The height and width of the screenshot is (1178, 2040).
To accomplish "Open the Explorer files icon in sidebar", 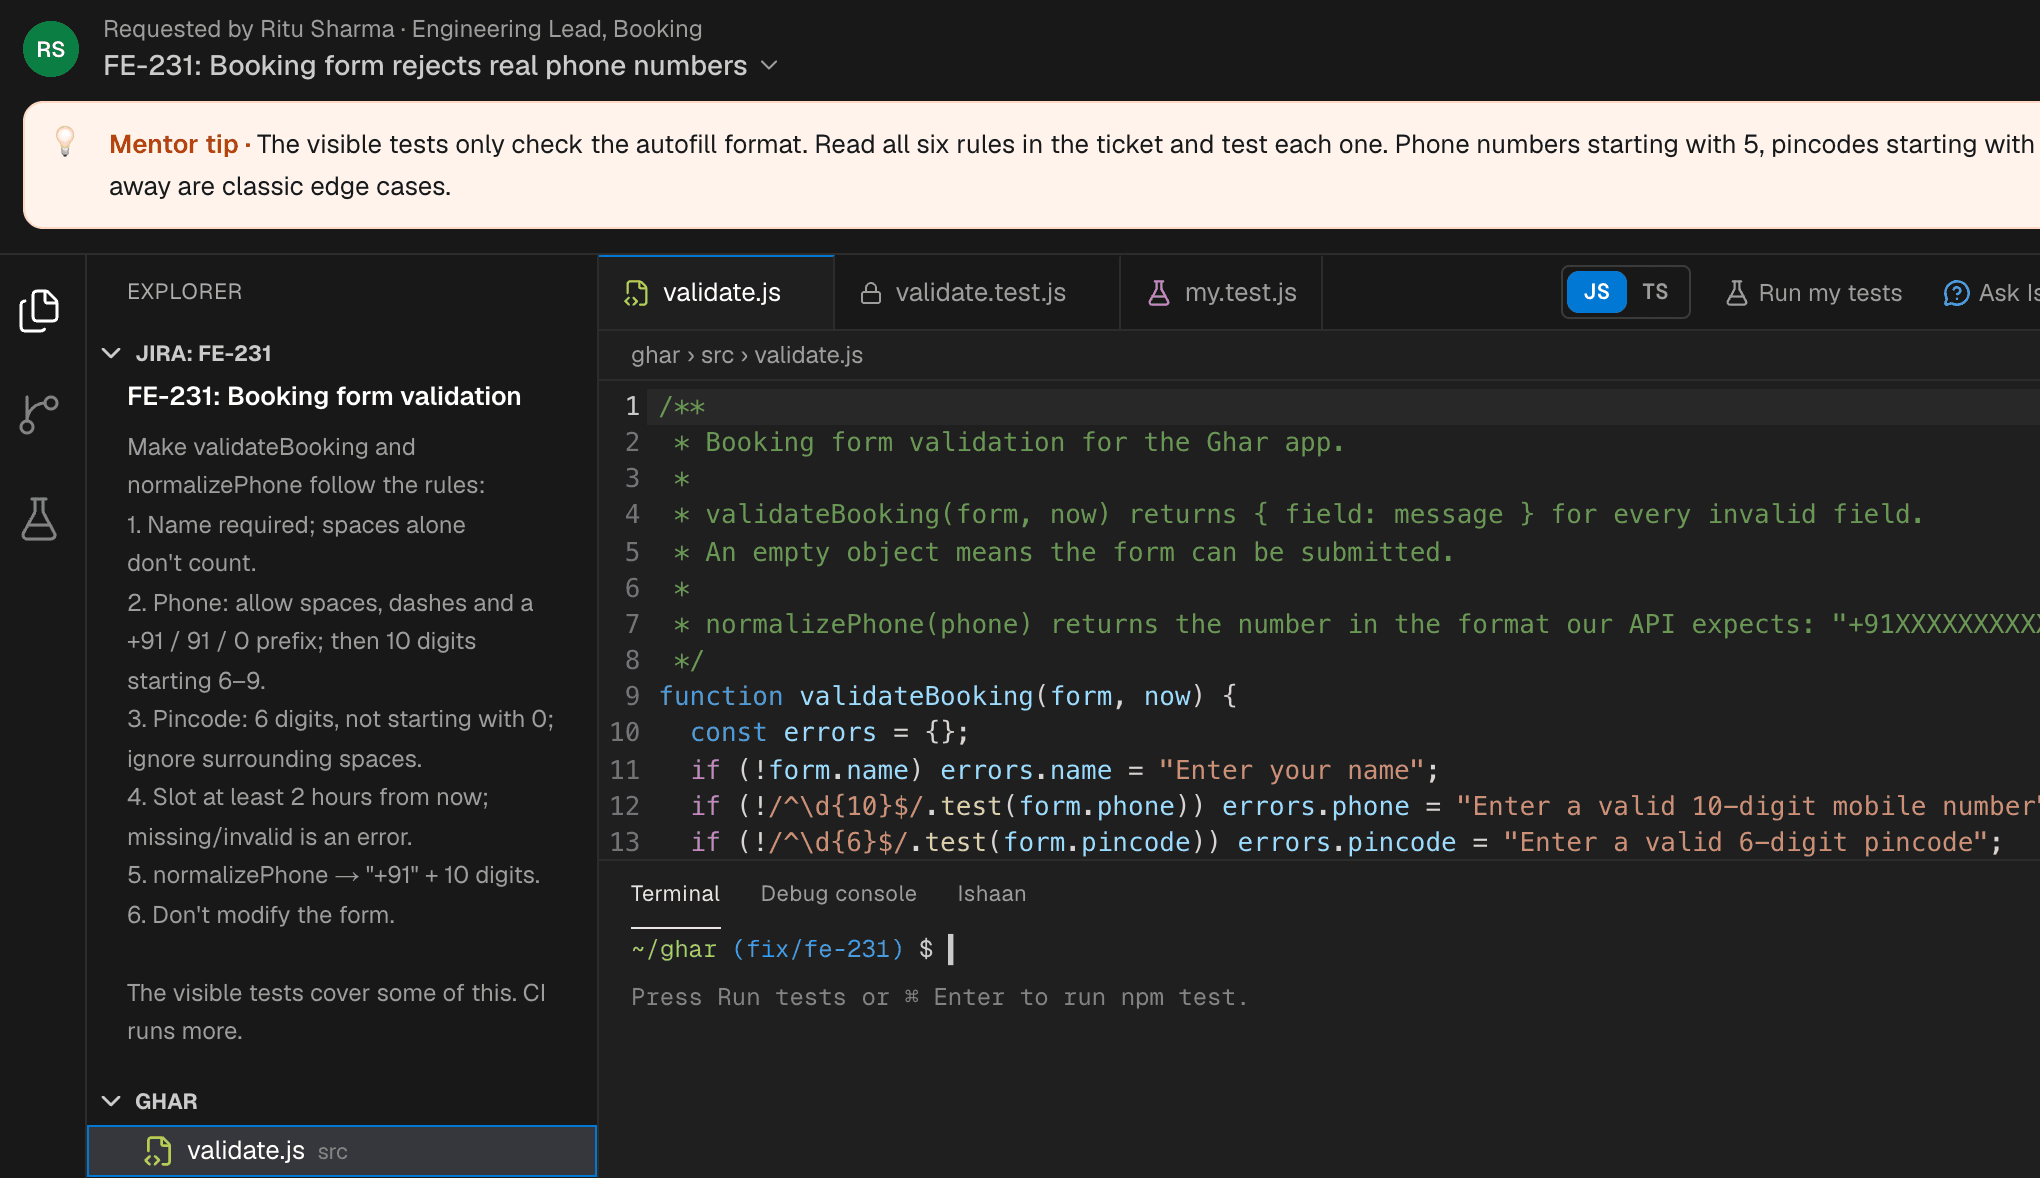I will tap(39, 311).
